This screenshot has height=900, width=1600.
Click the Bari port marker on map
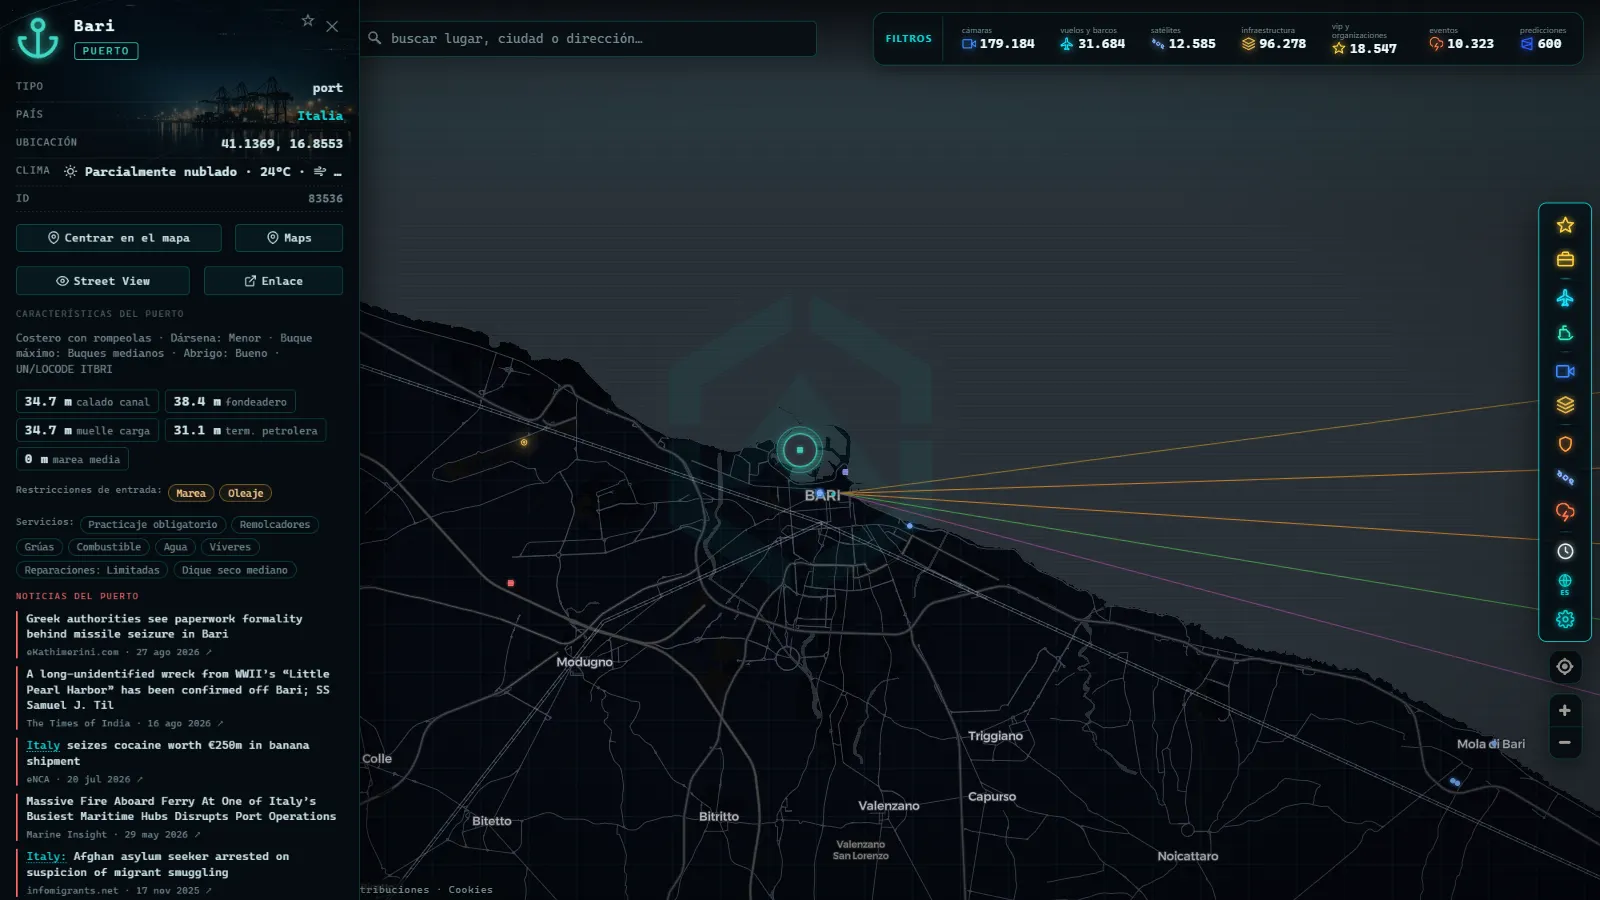799,450
